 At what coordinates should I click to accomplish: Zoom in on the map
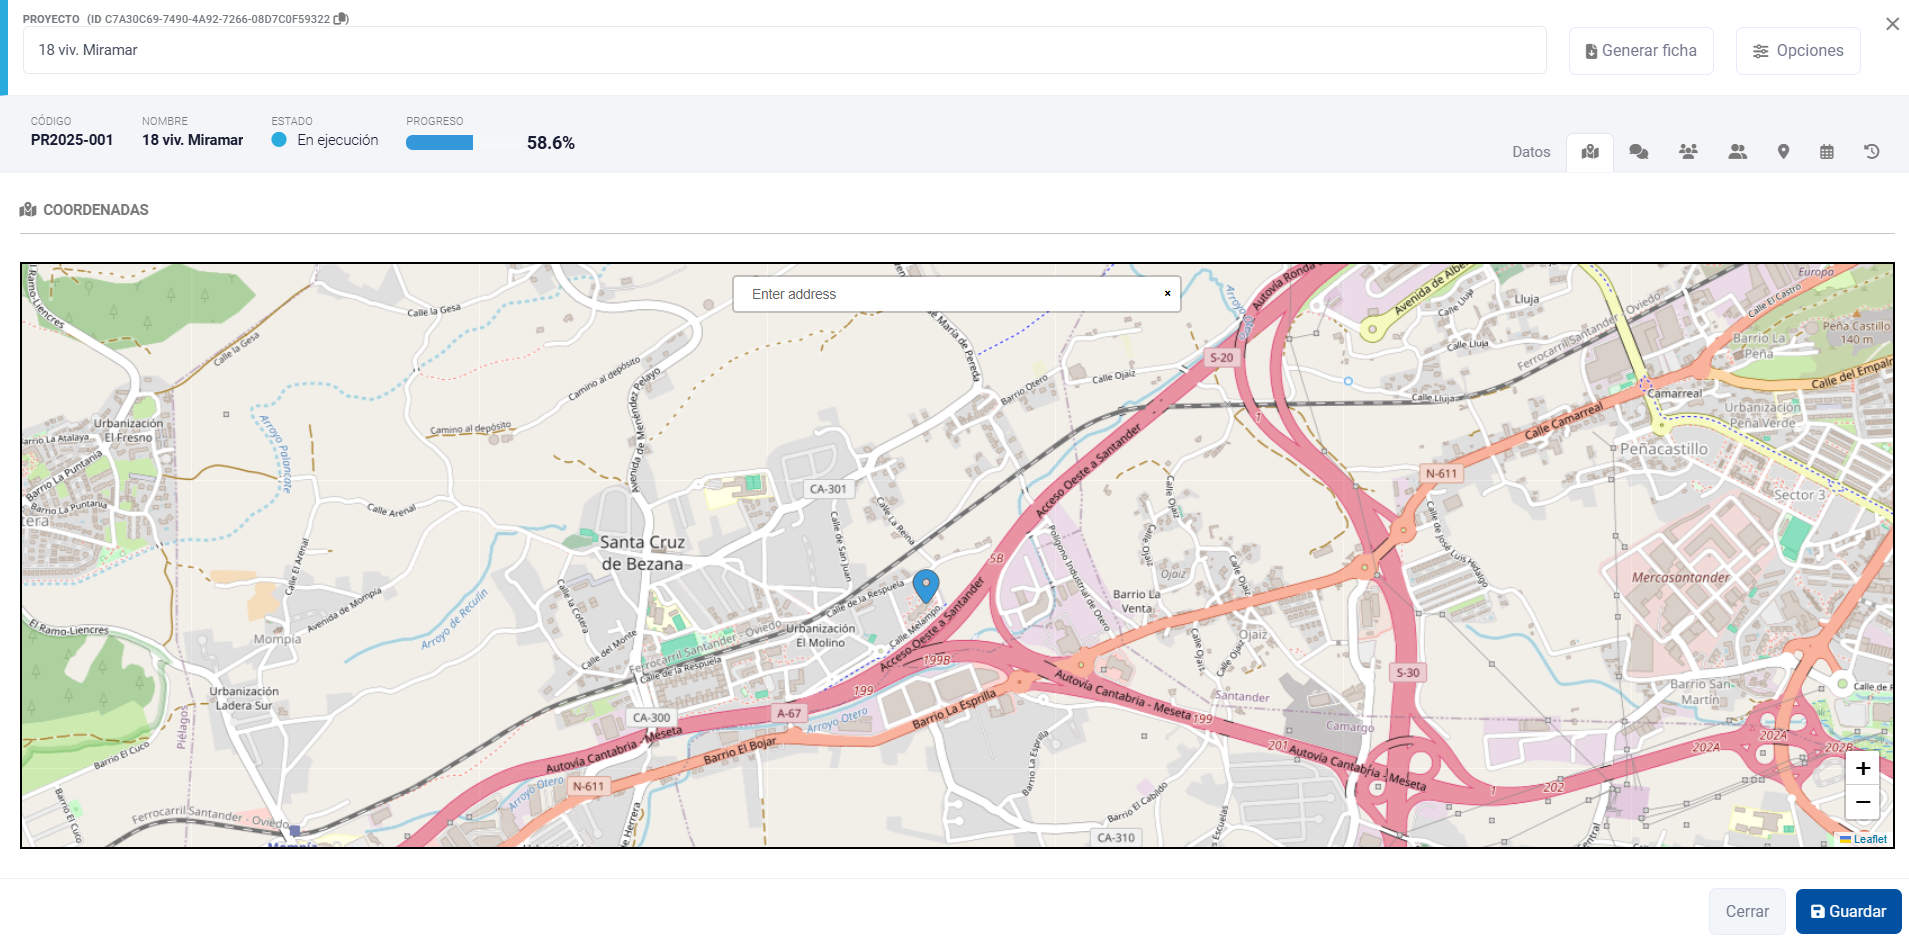1862,768
